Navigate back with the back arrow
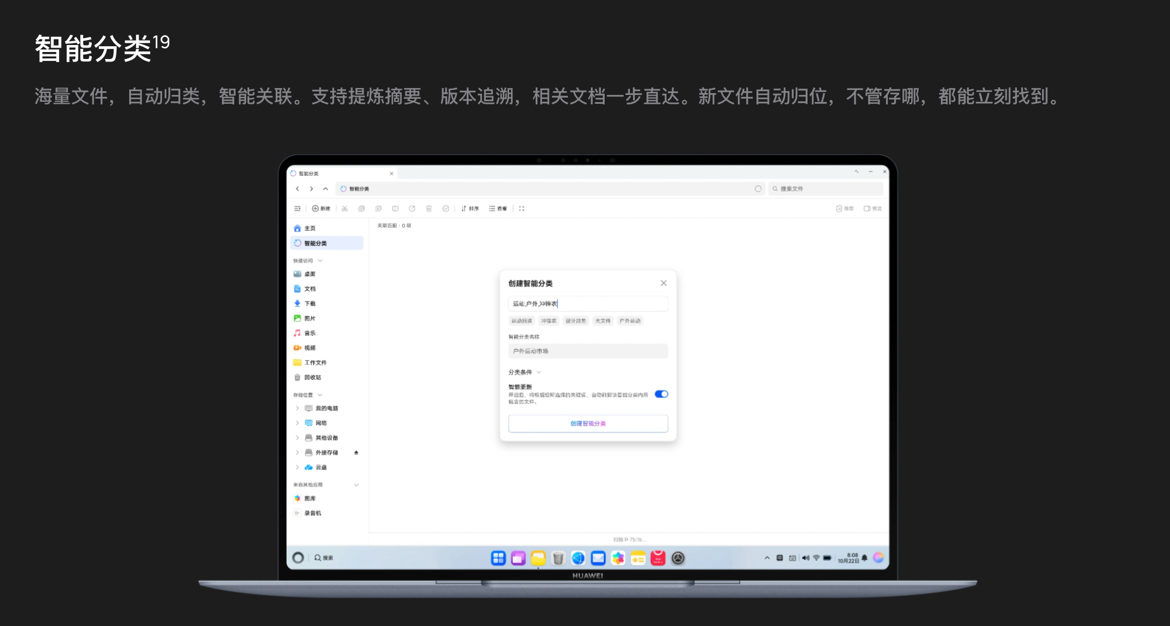Viewport: 1170px width, 626px height. [297, 189]
